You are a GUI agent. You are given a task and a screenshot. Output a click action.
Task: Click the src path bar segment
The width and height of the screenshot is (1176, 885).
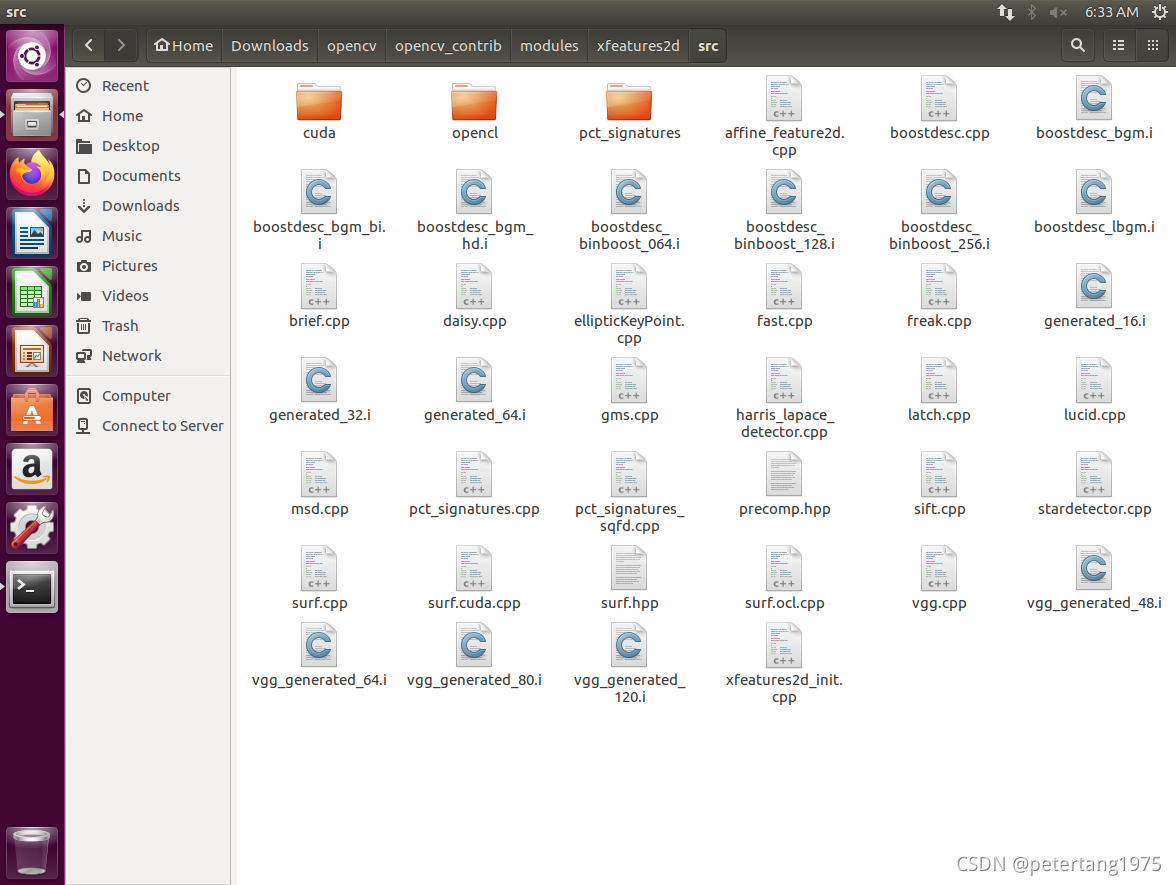[708, 46]
